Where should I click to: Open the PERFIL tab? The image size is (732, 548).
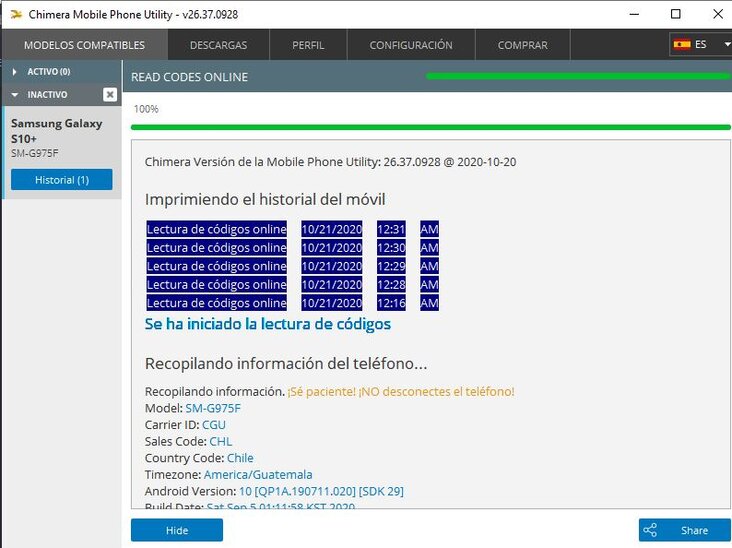[x=308, y=45]
